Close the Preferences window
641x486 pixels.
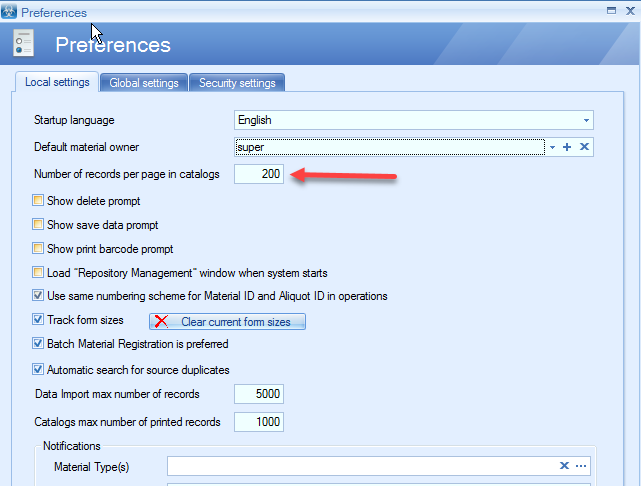(629, 11)
